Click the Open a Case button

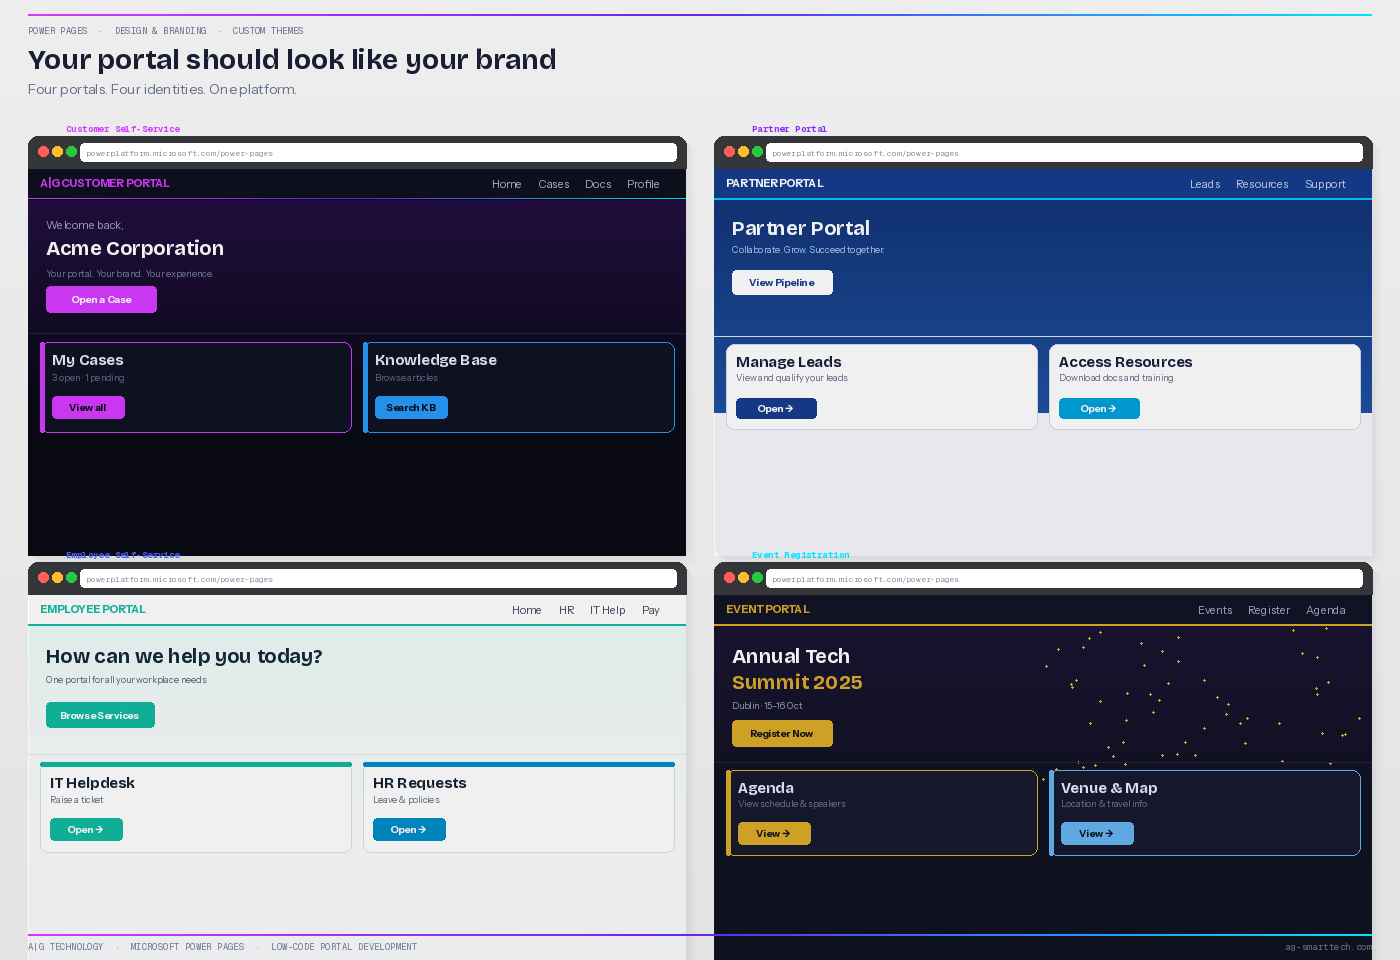[101, 299]
